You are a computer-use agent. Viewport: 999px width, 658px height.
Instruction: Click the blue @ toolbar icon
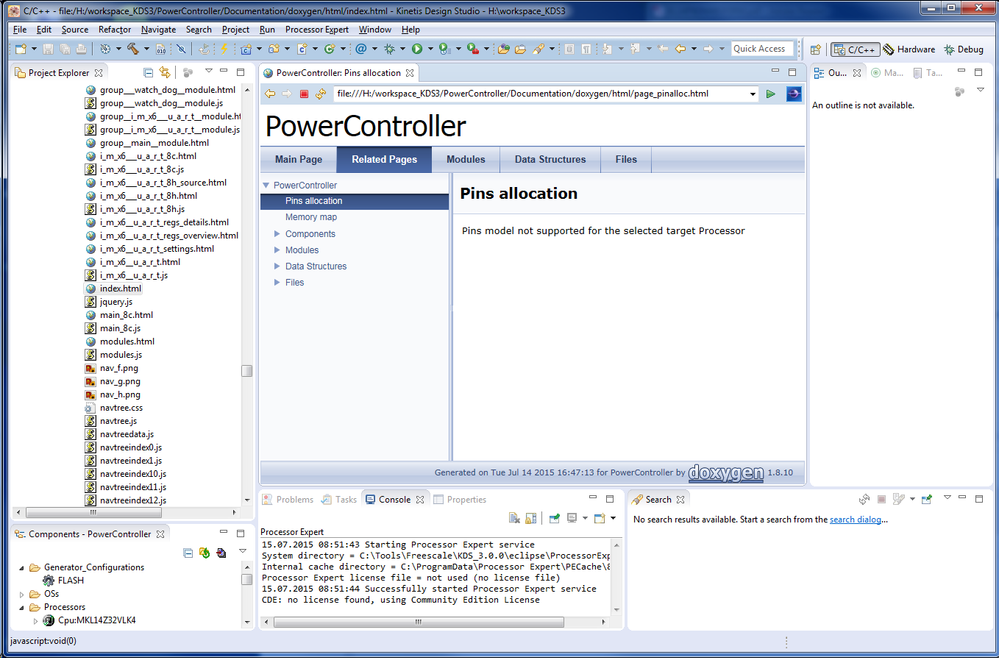point(361,49)
